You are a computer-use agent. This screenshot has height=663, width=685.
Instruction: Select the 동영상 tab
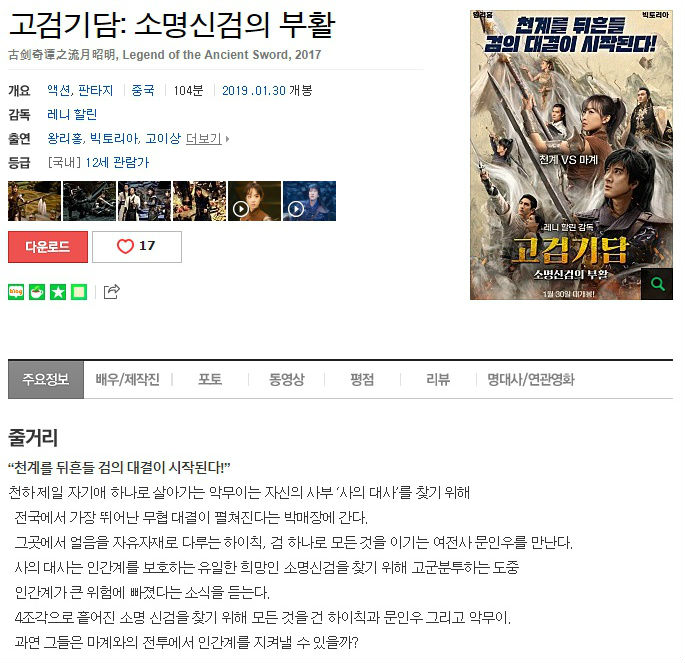click(x=287, y=379)
